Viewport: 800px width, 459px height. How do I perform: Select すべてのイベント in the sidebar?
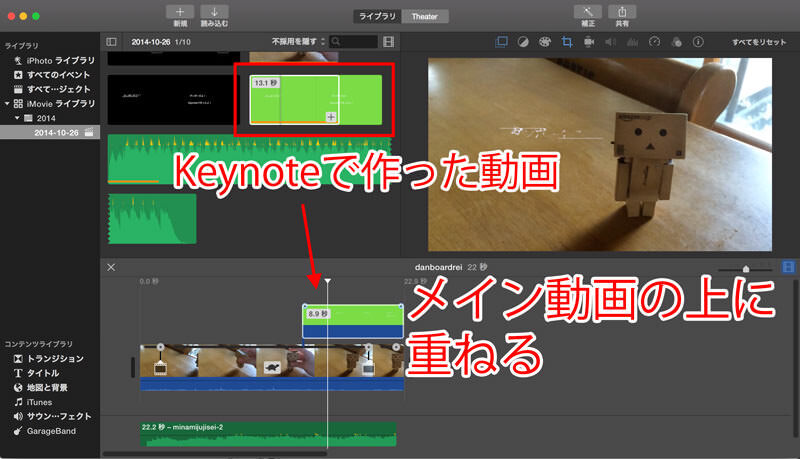(x=52, y=74)
